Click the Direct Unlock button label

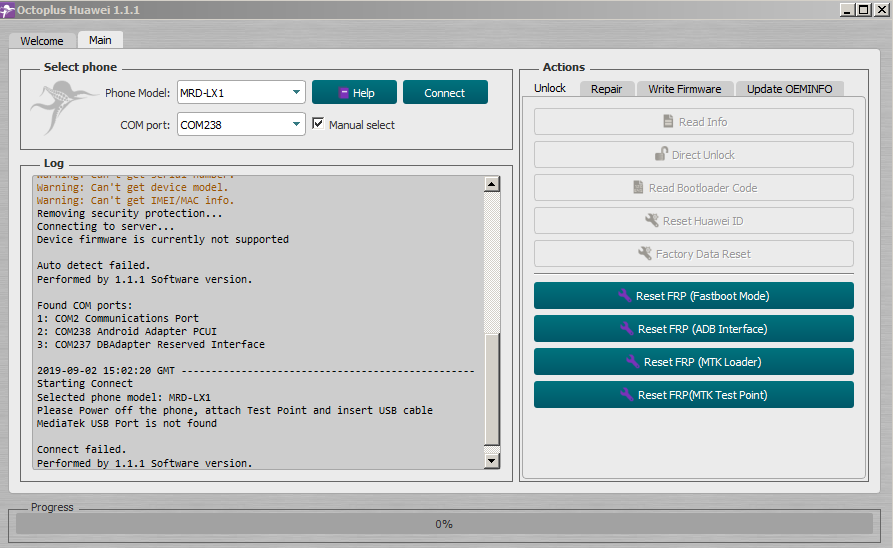point(703,155)
